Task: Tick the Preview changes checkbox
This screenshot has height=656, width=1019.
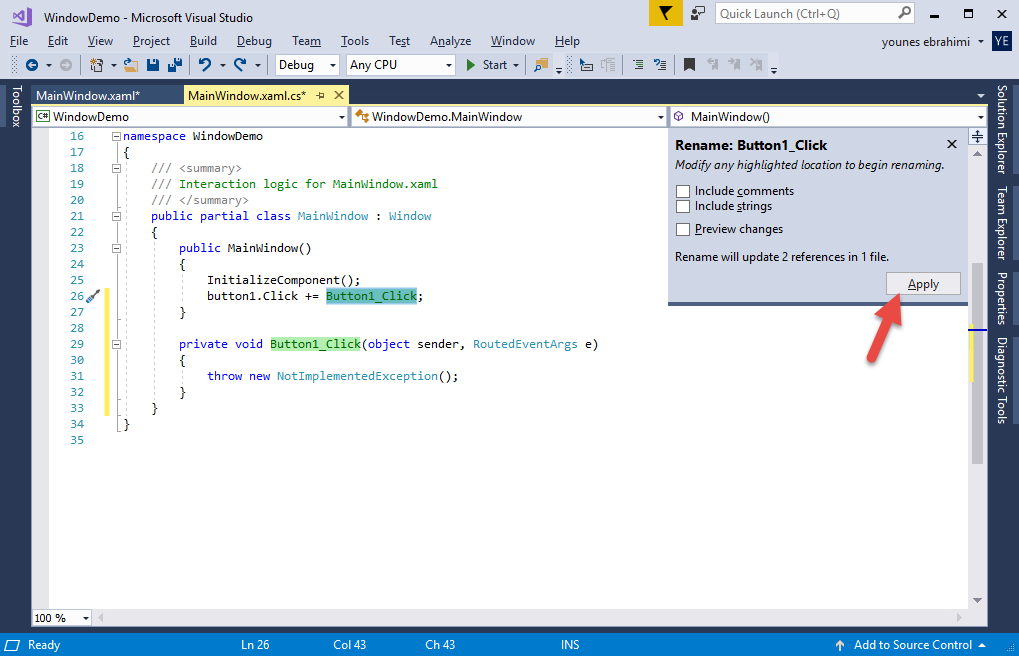Action: [x=683, y=229]
